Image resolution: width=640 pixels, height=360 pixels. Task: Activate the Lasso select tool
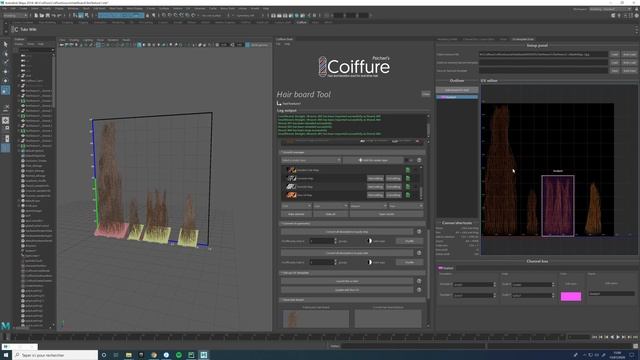pyautogui.click(x=5, y=53)
